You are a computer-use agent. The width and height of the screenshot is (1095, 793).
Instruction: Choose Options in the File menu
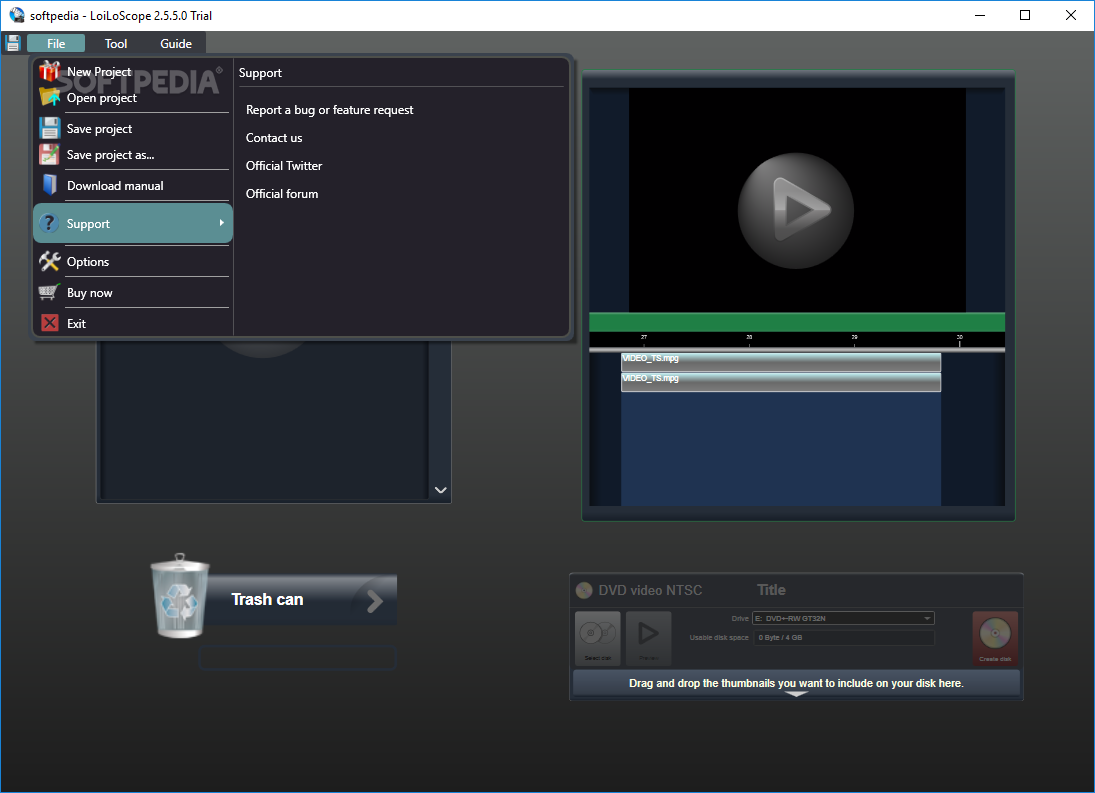point(88,262)
